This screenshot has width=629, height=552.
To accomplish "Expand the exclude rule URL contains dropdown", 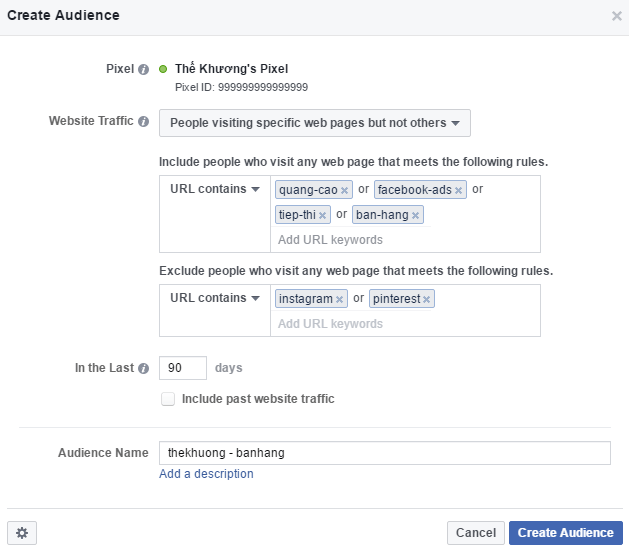I will [x=214, y=298].
